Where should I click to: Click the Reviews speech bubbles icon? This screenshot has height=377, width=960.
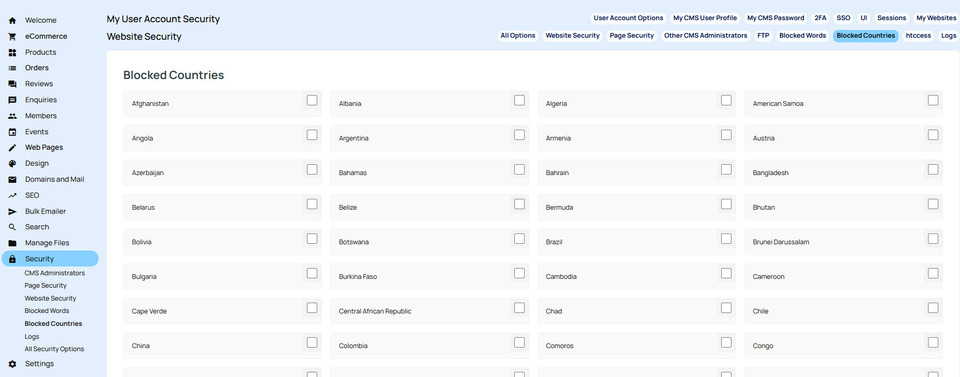12,84
